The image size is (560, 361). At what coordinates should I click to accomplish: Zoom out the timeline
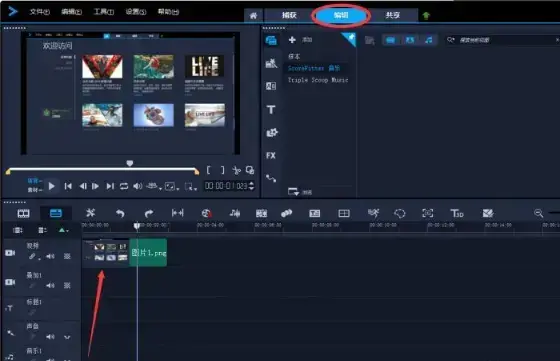(x=538, y=213)
